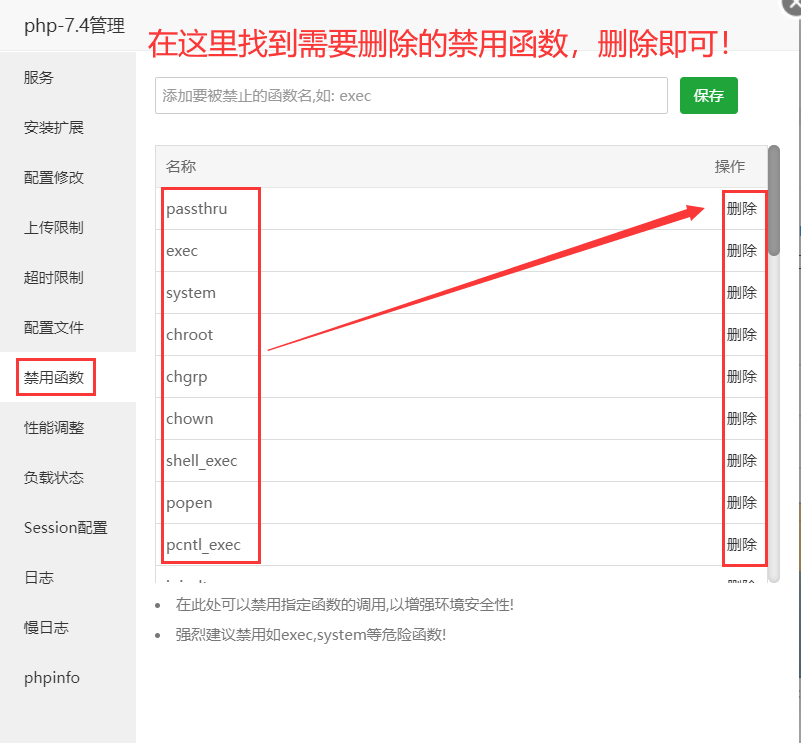Open the 慢日志 page
The width and height of the screenshot is (801, 743).
(46, 628)
